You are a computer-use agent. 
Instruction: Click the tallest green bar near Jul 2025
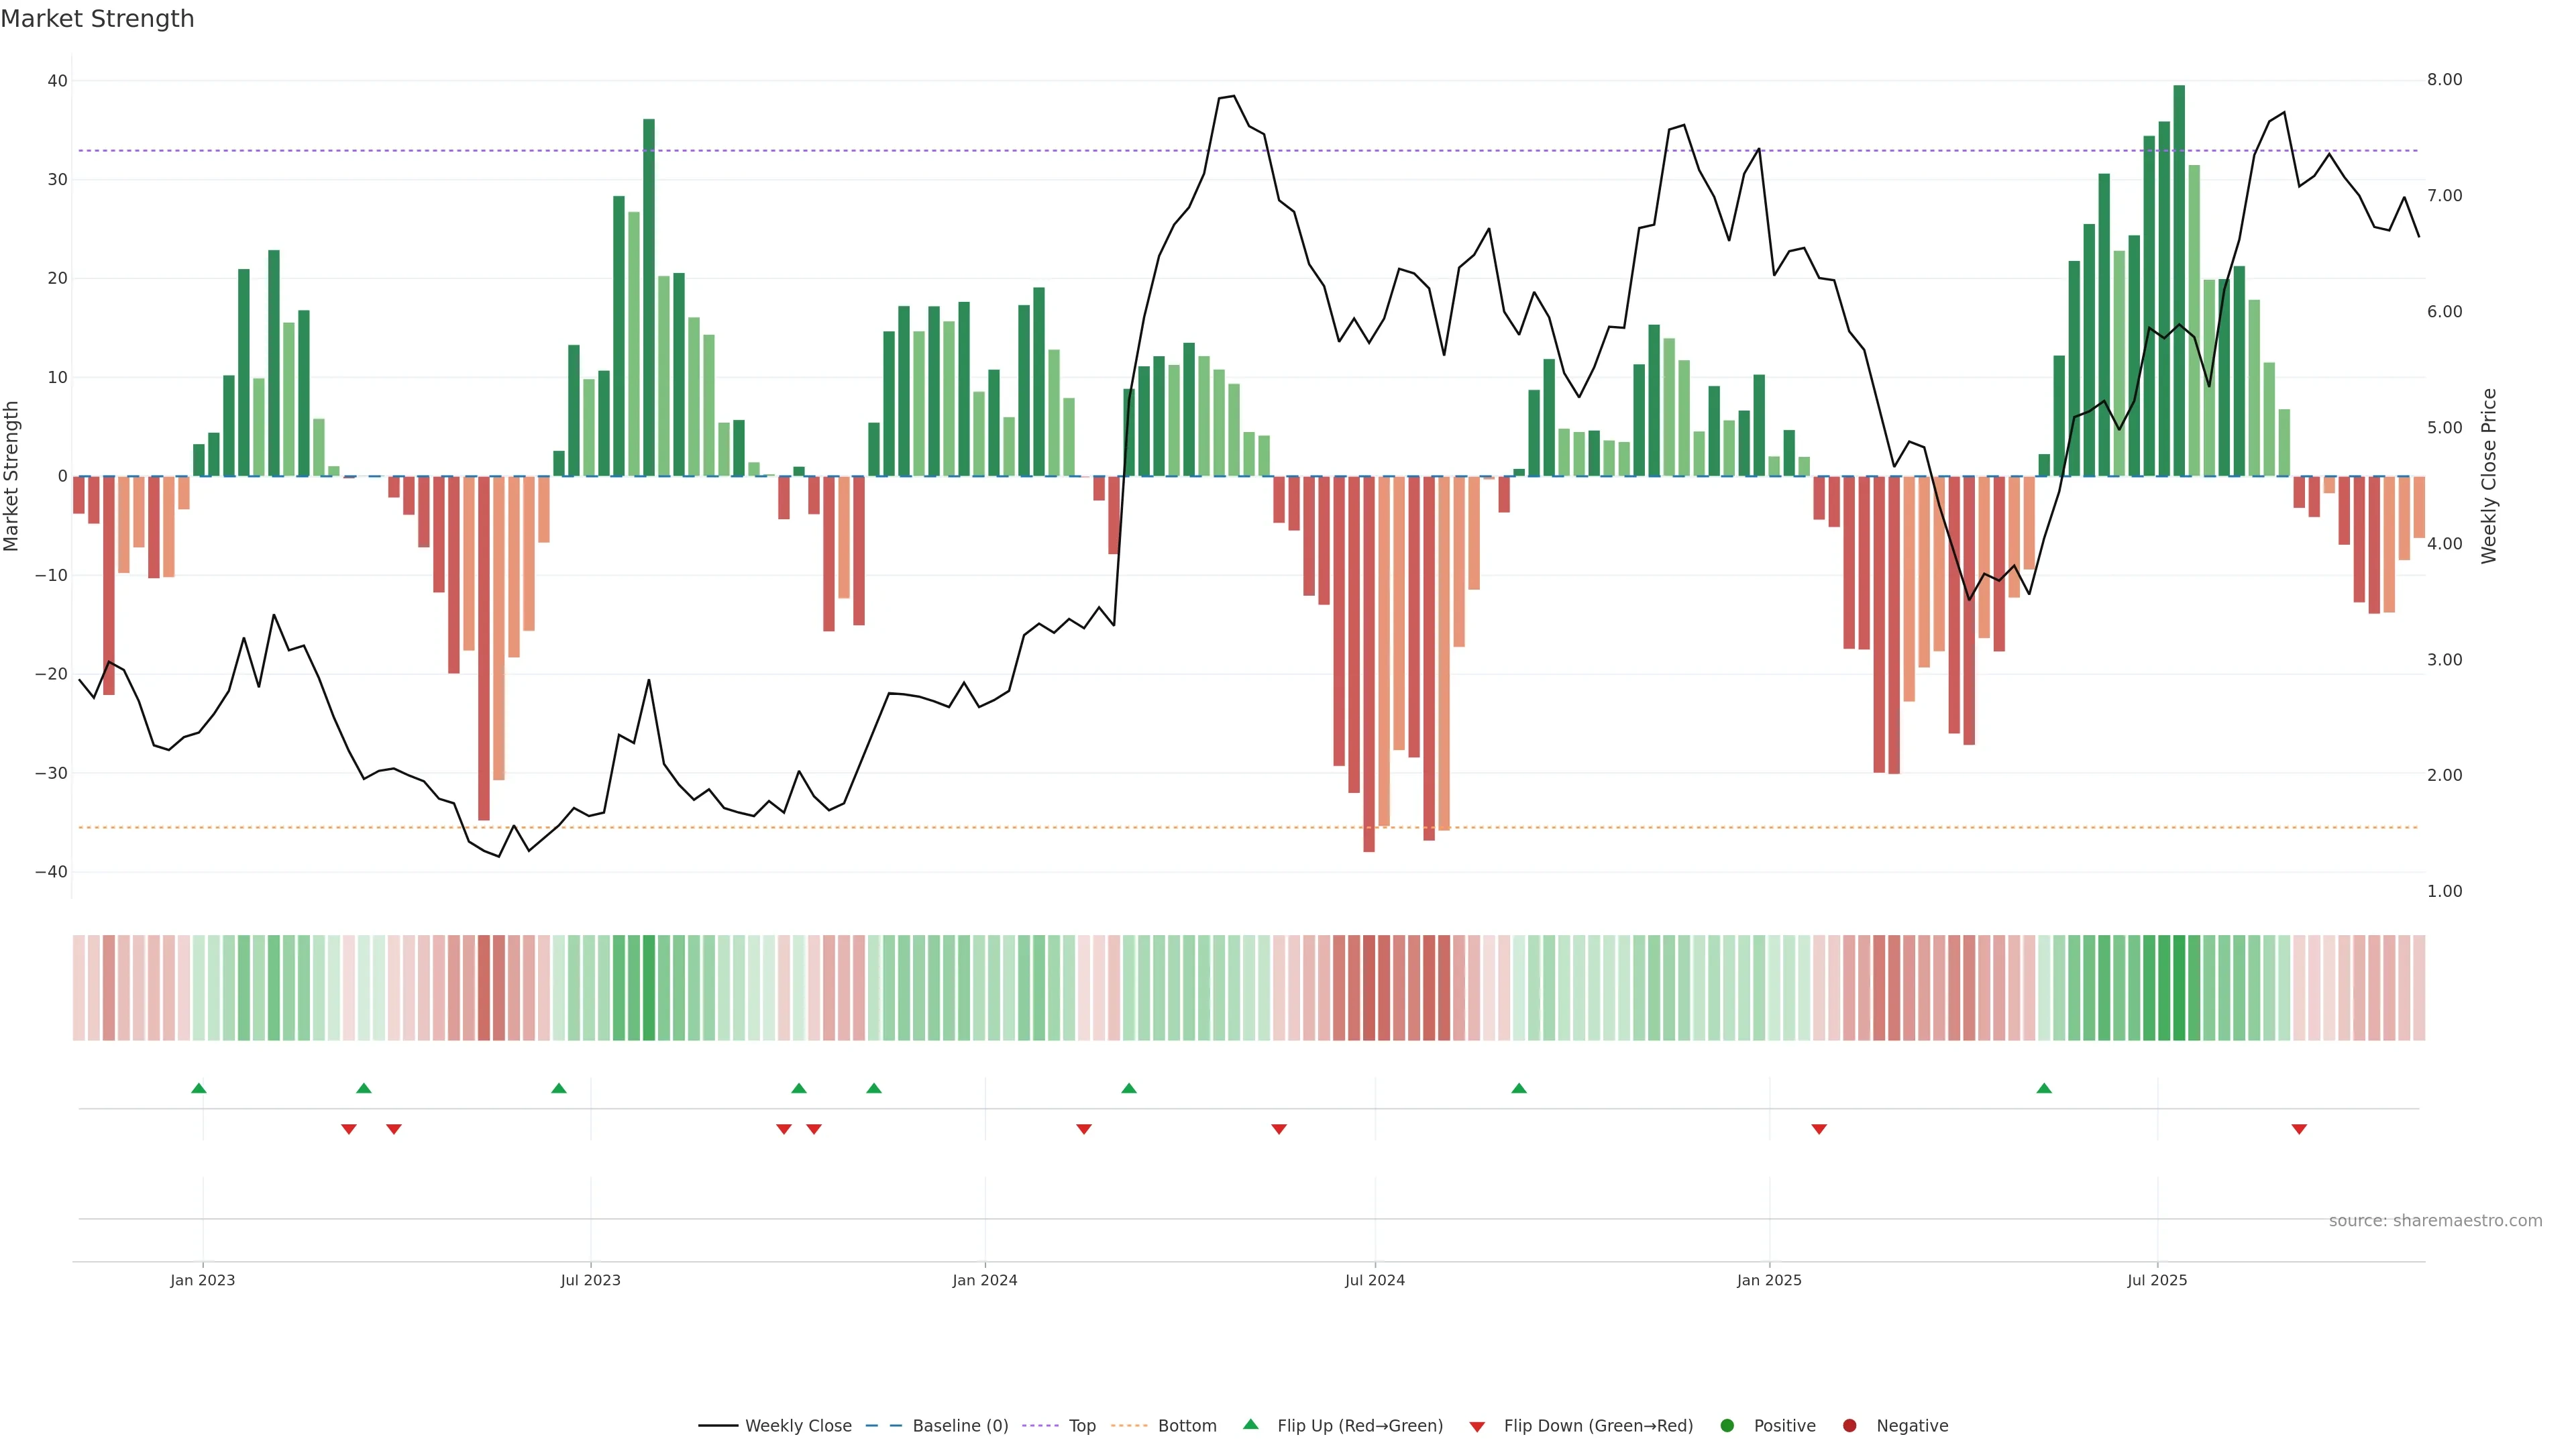tap(2179, 280)
